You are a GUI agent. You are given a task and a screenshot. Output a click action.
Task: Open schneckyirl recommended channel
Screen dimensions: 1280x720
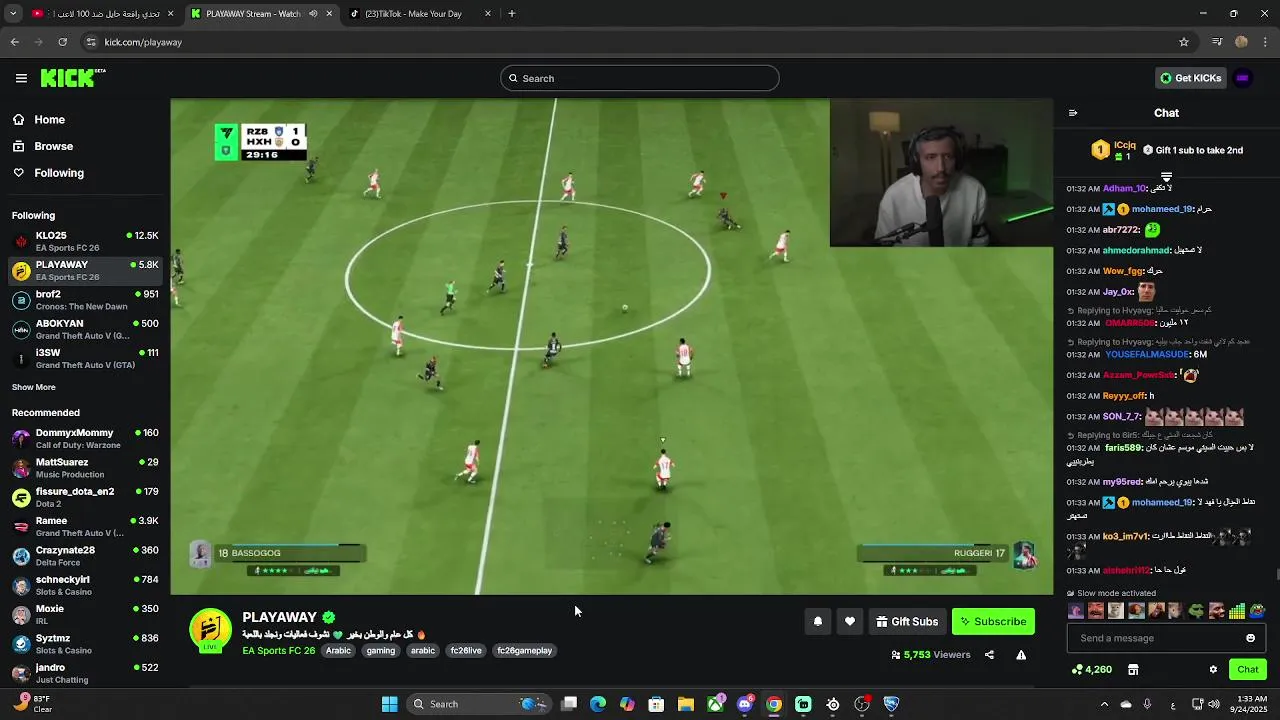[x=85, y=585]
